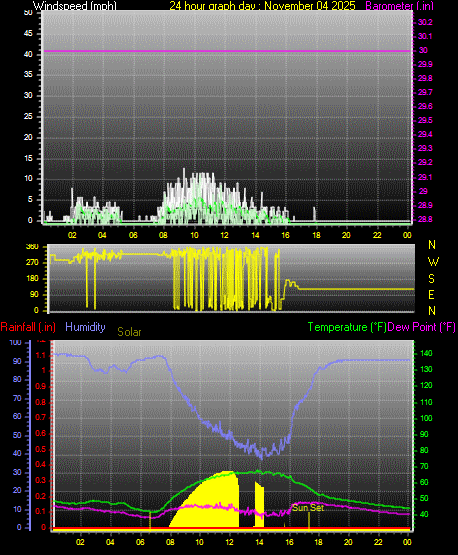Click the green "110" temperature scale value
The height and width of the screenshot is (555, 458).
click(x=426, y=402)
